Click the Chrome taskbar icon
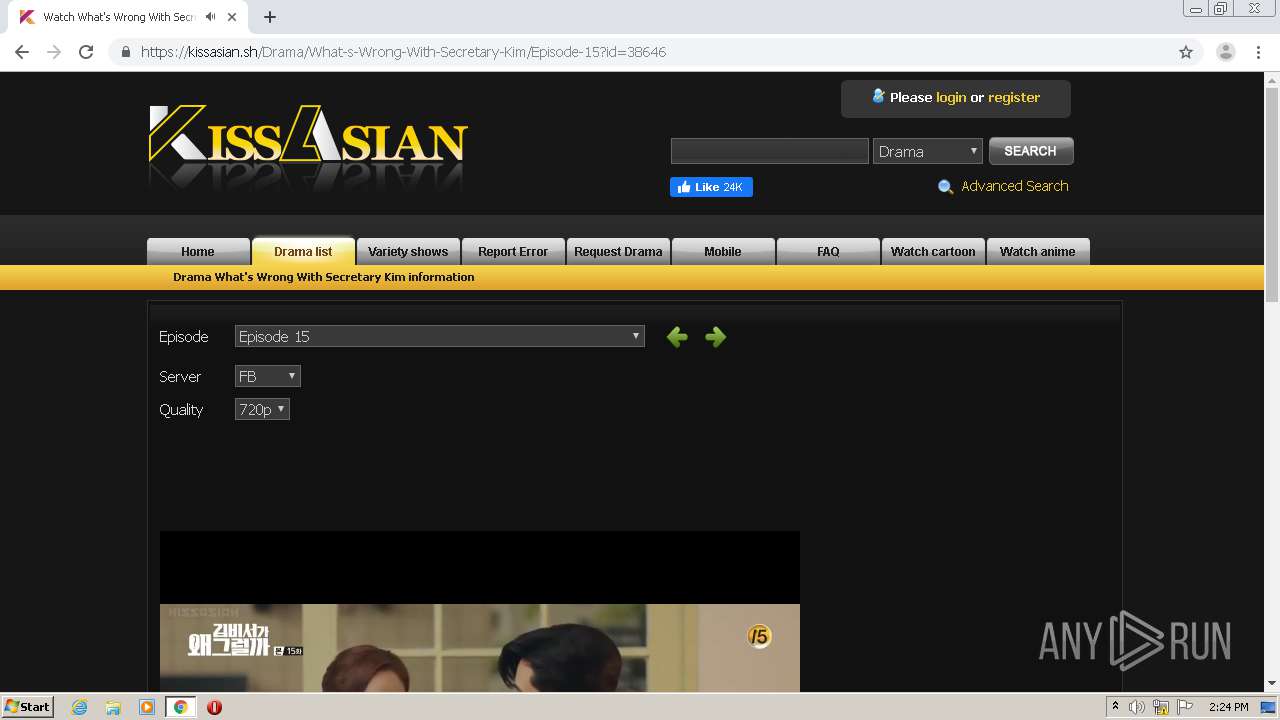Image resolution: width=1280 pixels, height=720 pixels. click(180, 707)
